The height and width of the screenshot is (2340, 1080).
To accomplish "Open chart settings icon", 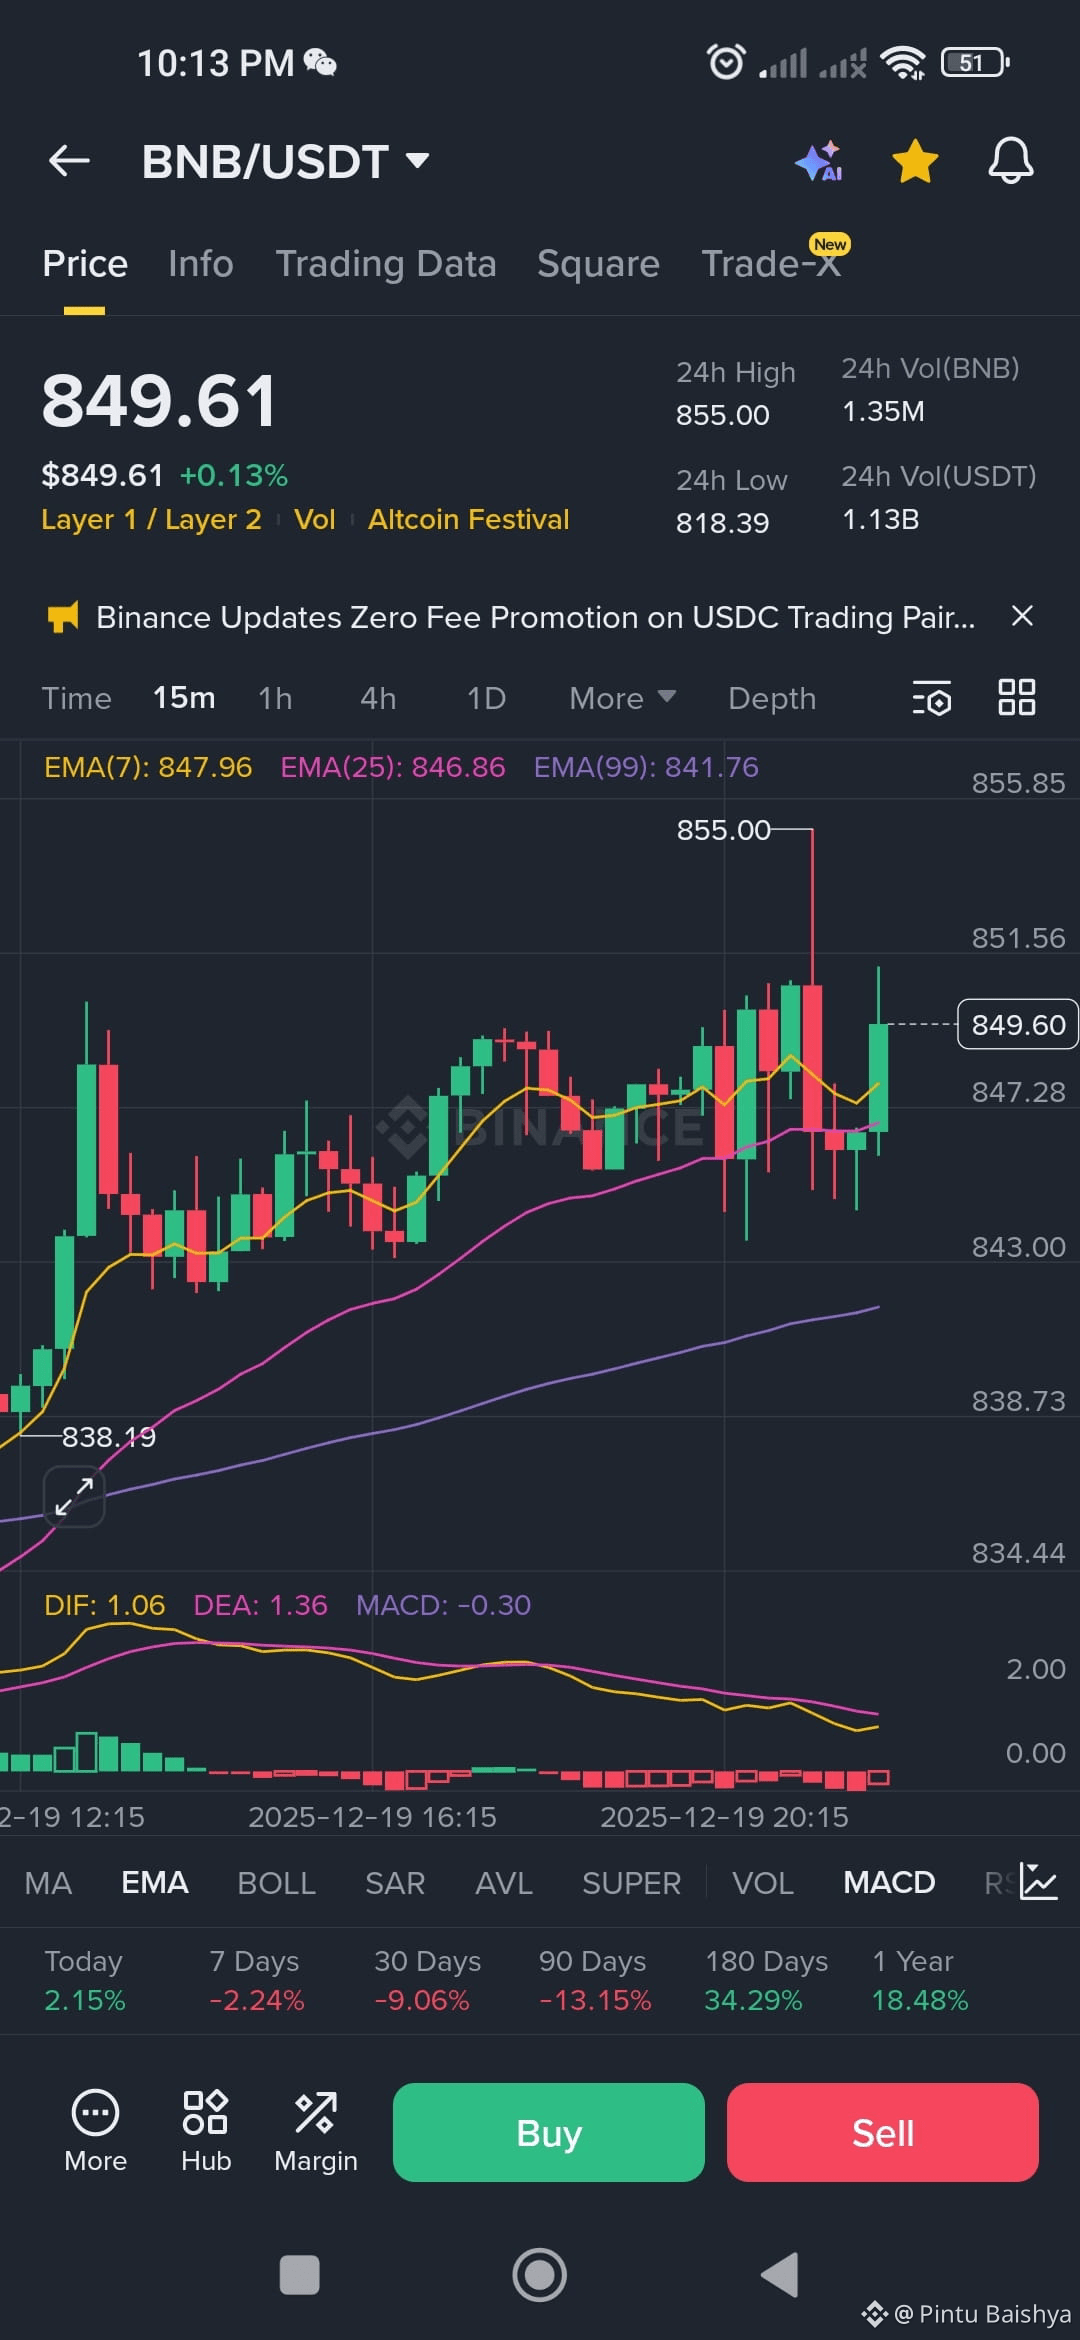I will [x=932, y=698].
